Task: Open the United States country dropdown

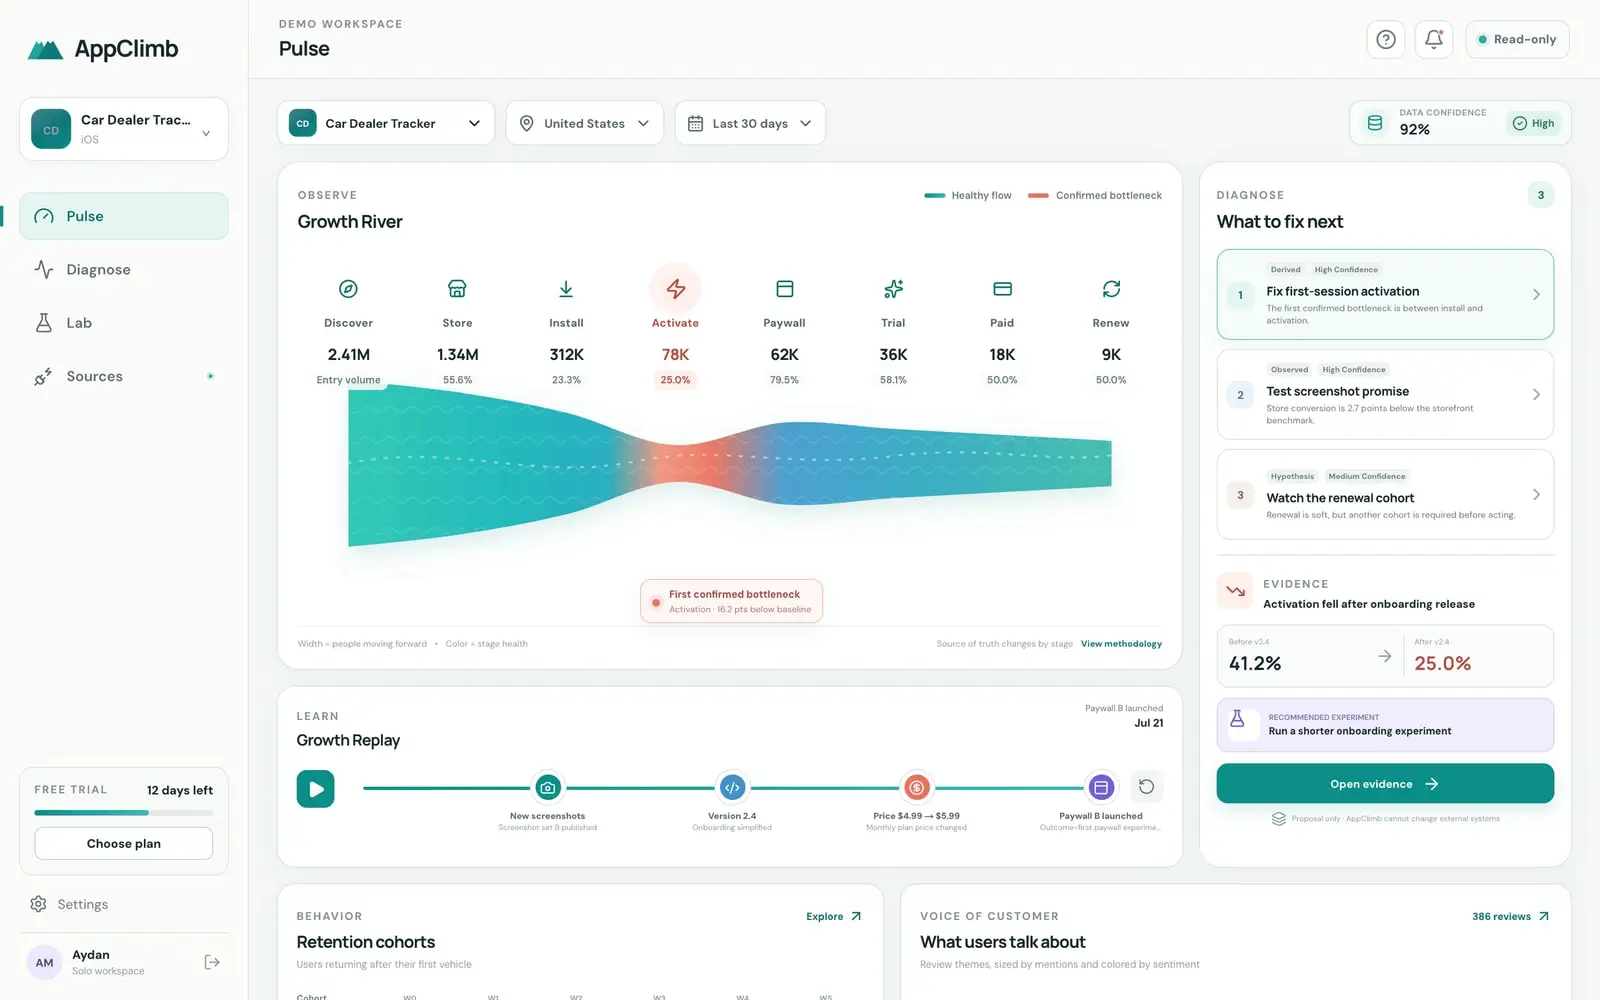Action: pos(585,123)
